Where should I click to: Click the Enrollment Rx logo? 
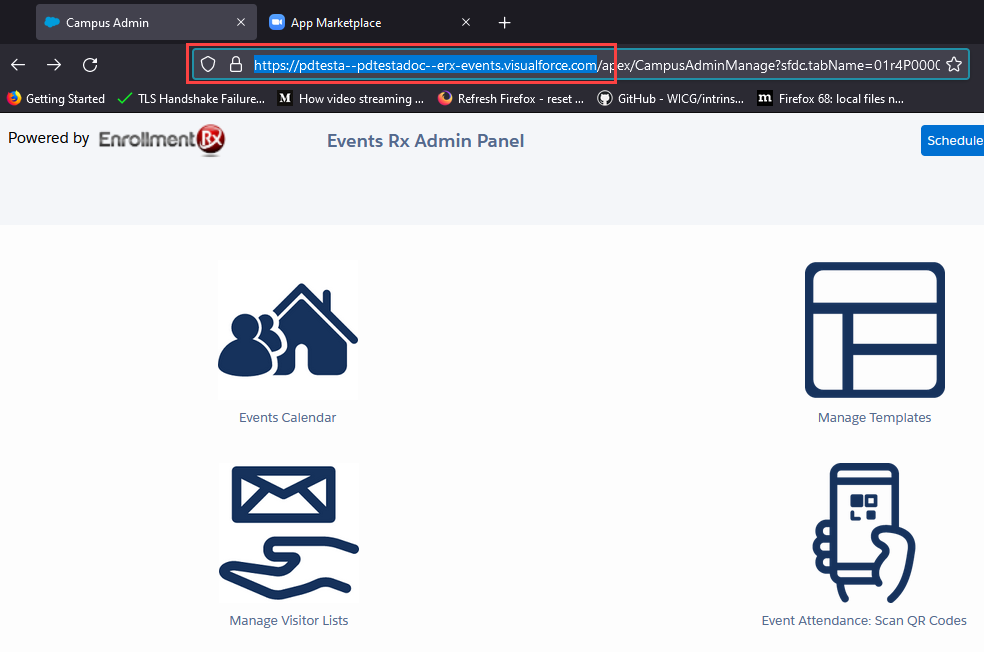(162, 140)
